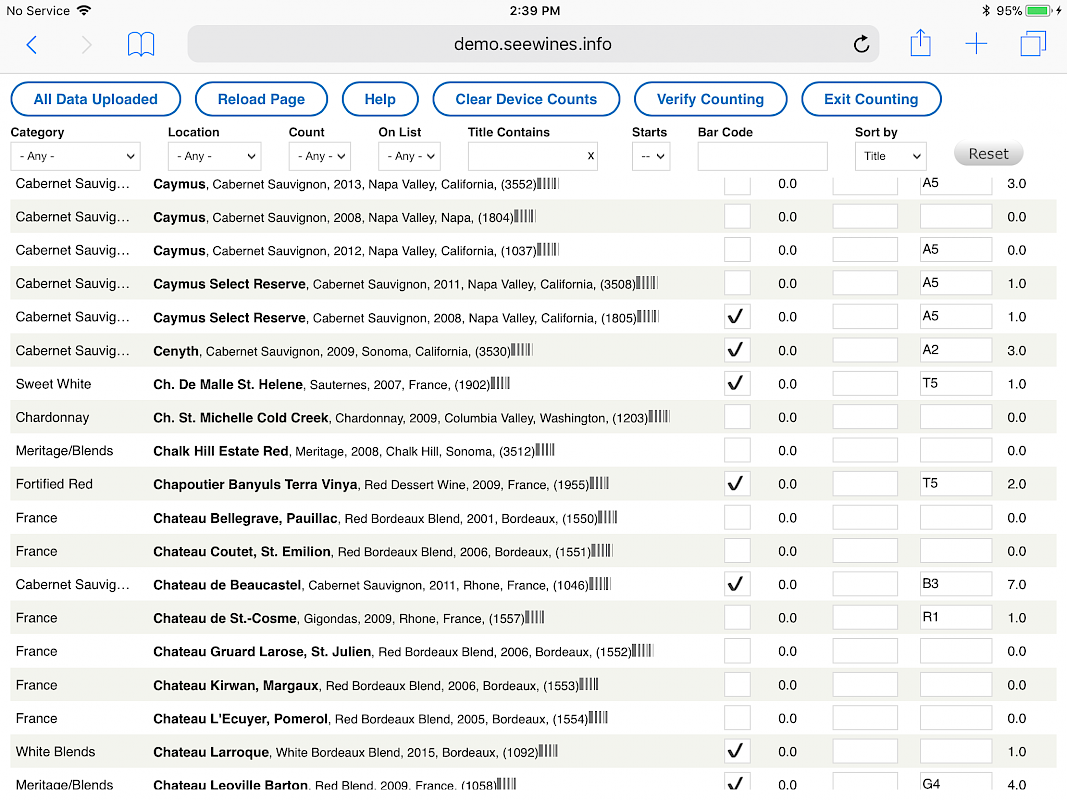Select Chateau Gruard Larose, St. Julien title
The width and height of the screenshot is (1067, 800).
262,652
